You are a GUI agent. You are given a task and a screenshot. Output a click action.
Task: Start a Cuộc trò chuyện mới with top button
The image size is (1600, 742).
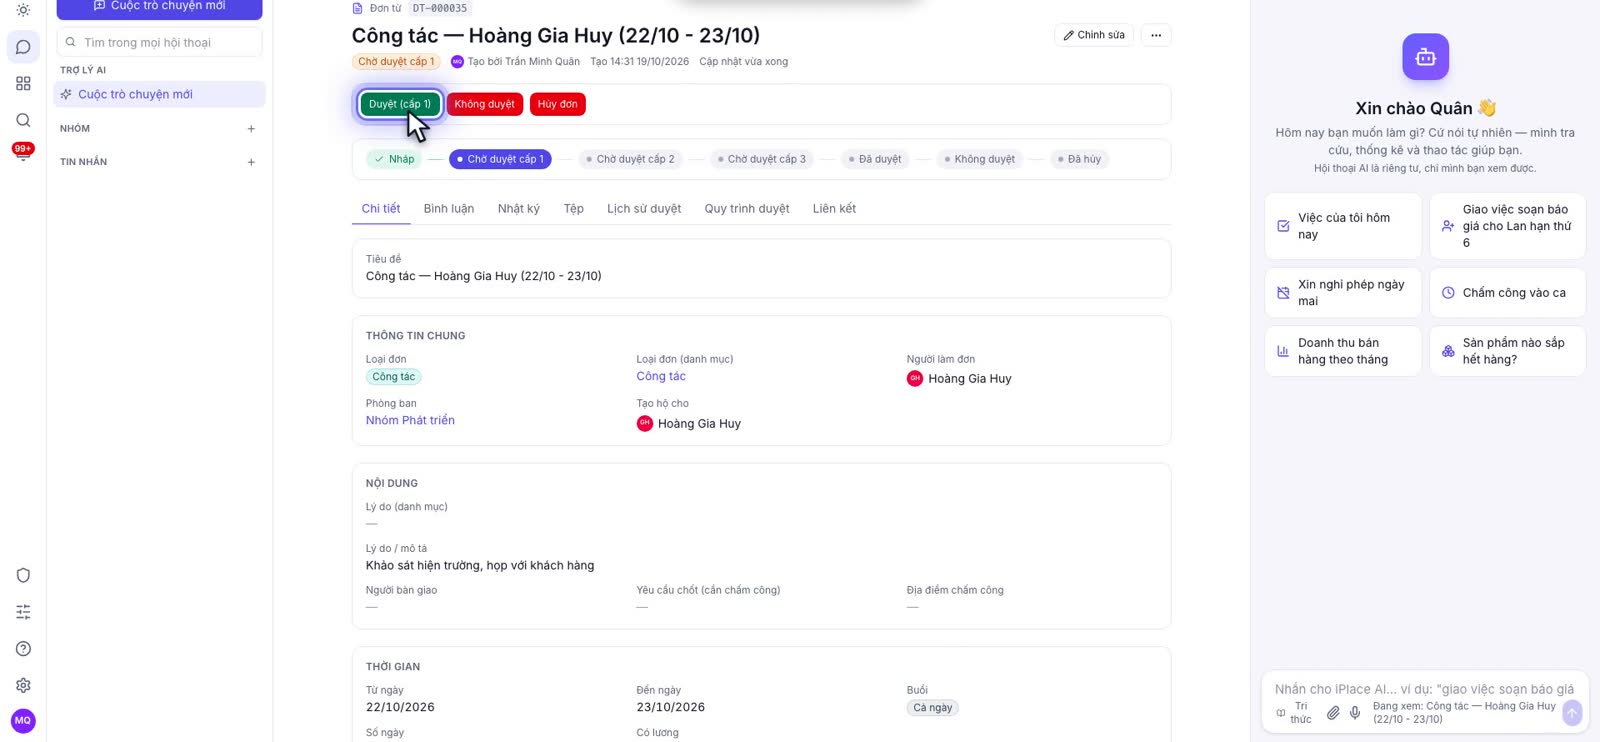pyautogui.click(x=160, y=8)
